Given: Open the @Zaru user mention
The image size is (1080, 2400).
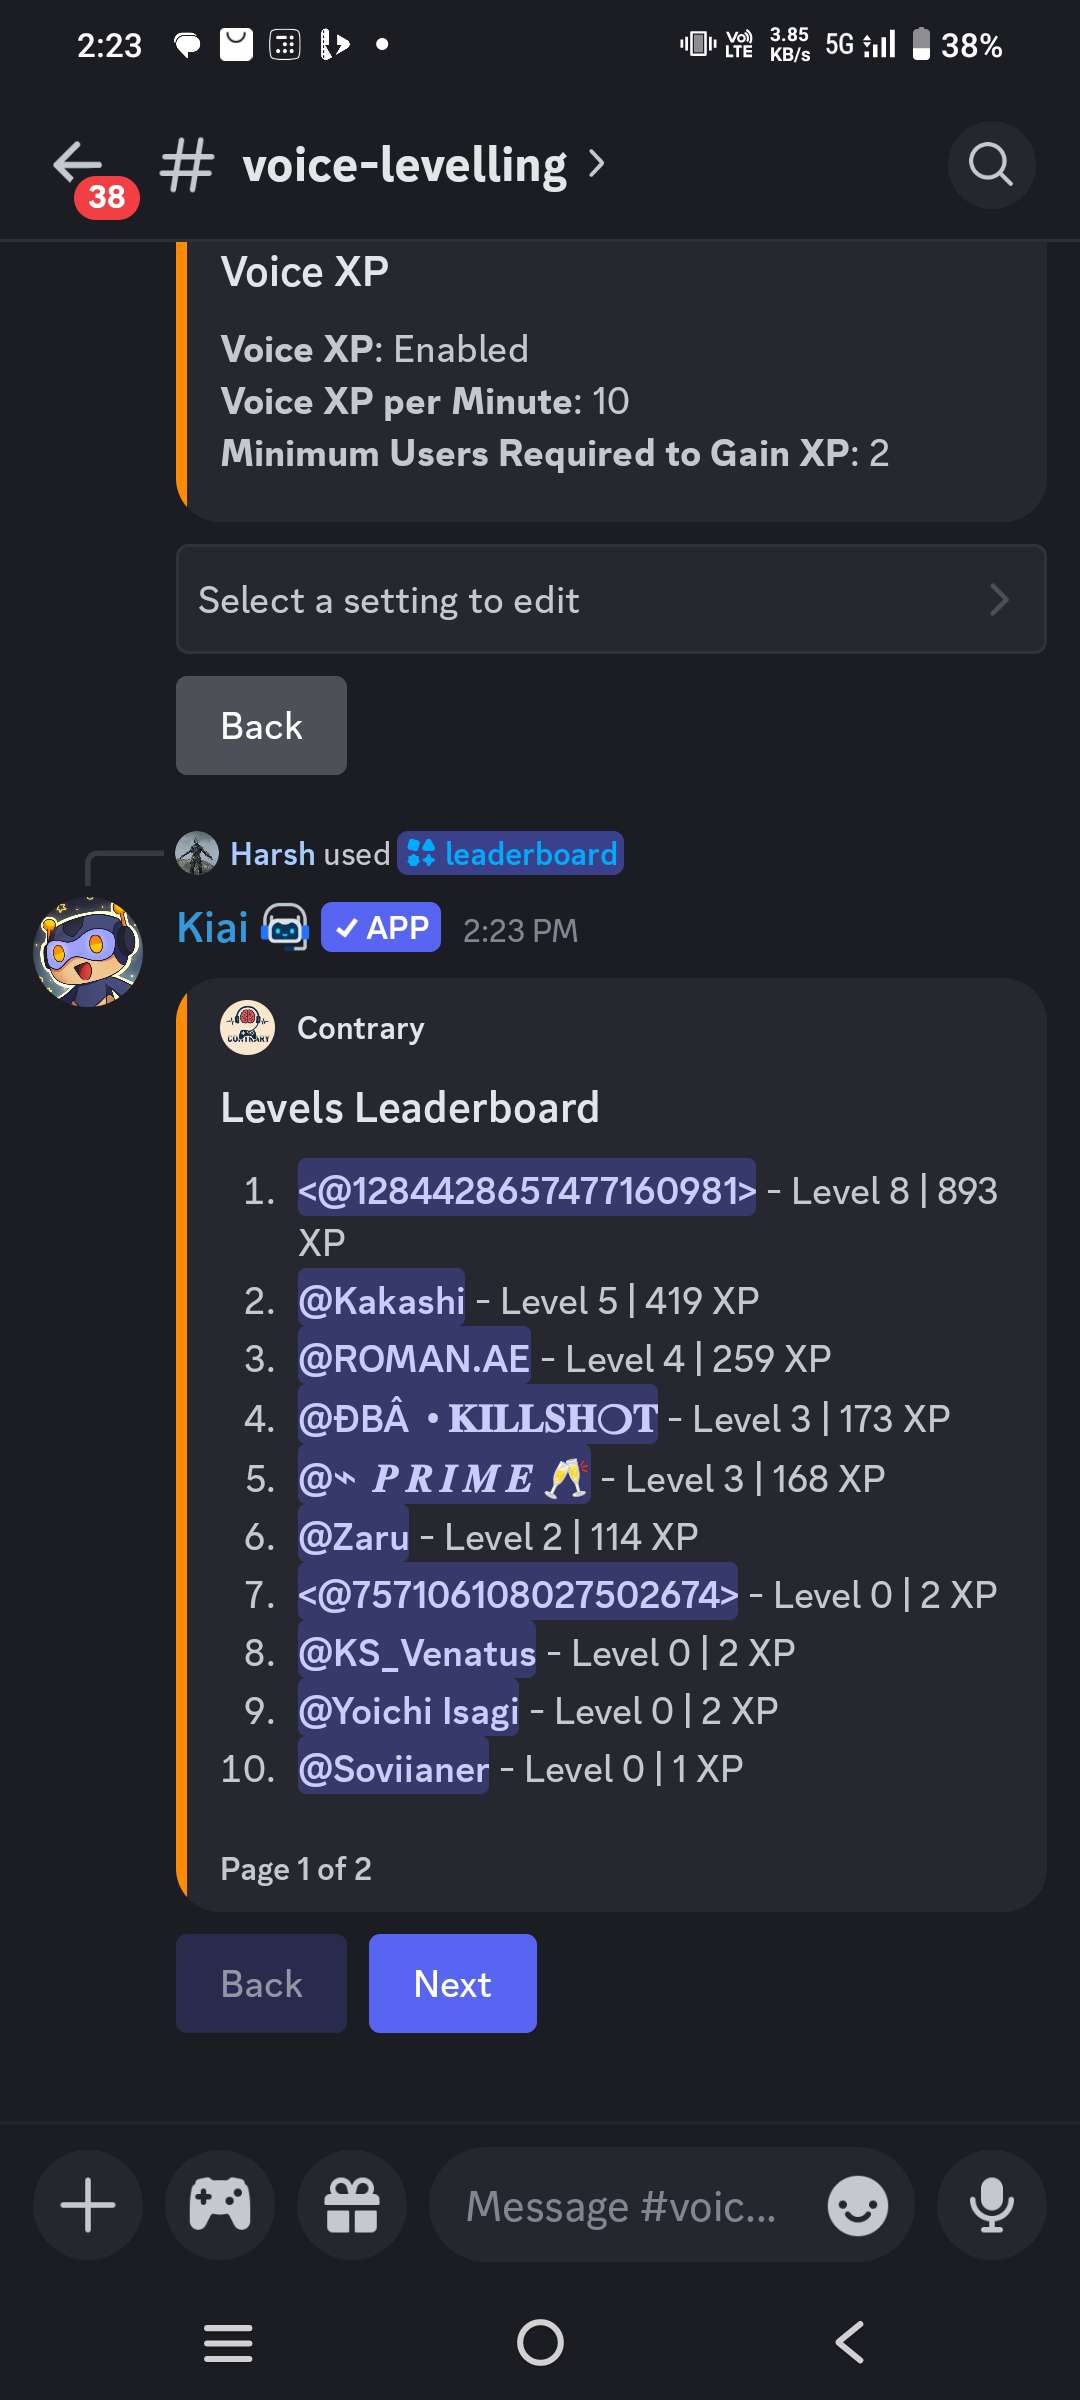Looking at the screenshot, I should pos(354,1536).
